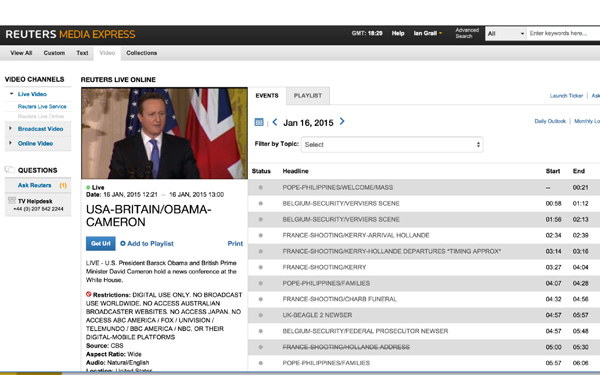Viewport: 600px width, 375px height.
Task: Open FRANCE-SHOOTING/CHARB FUNERAL event
Action: click(339, 299)
